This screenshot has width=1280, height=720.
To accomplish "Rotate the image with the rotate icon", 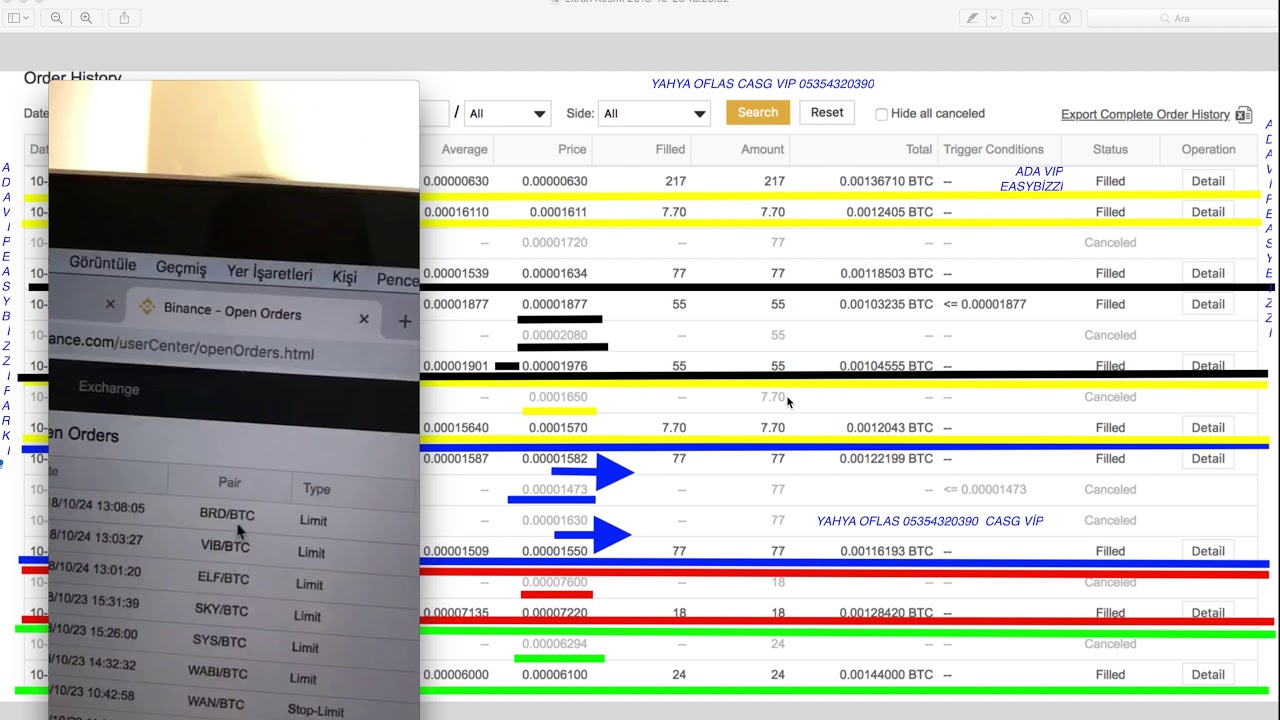I will click(1027, 18).
